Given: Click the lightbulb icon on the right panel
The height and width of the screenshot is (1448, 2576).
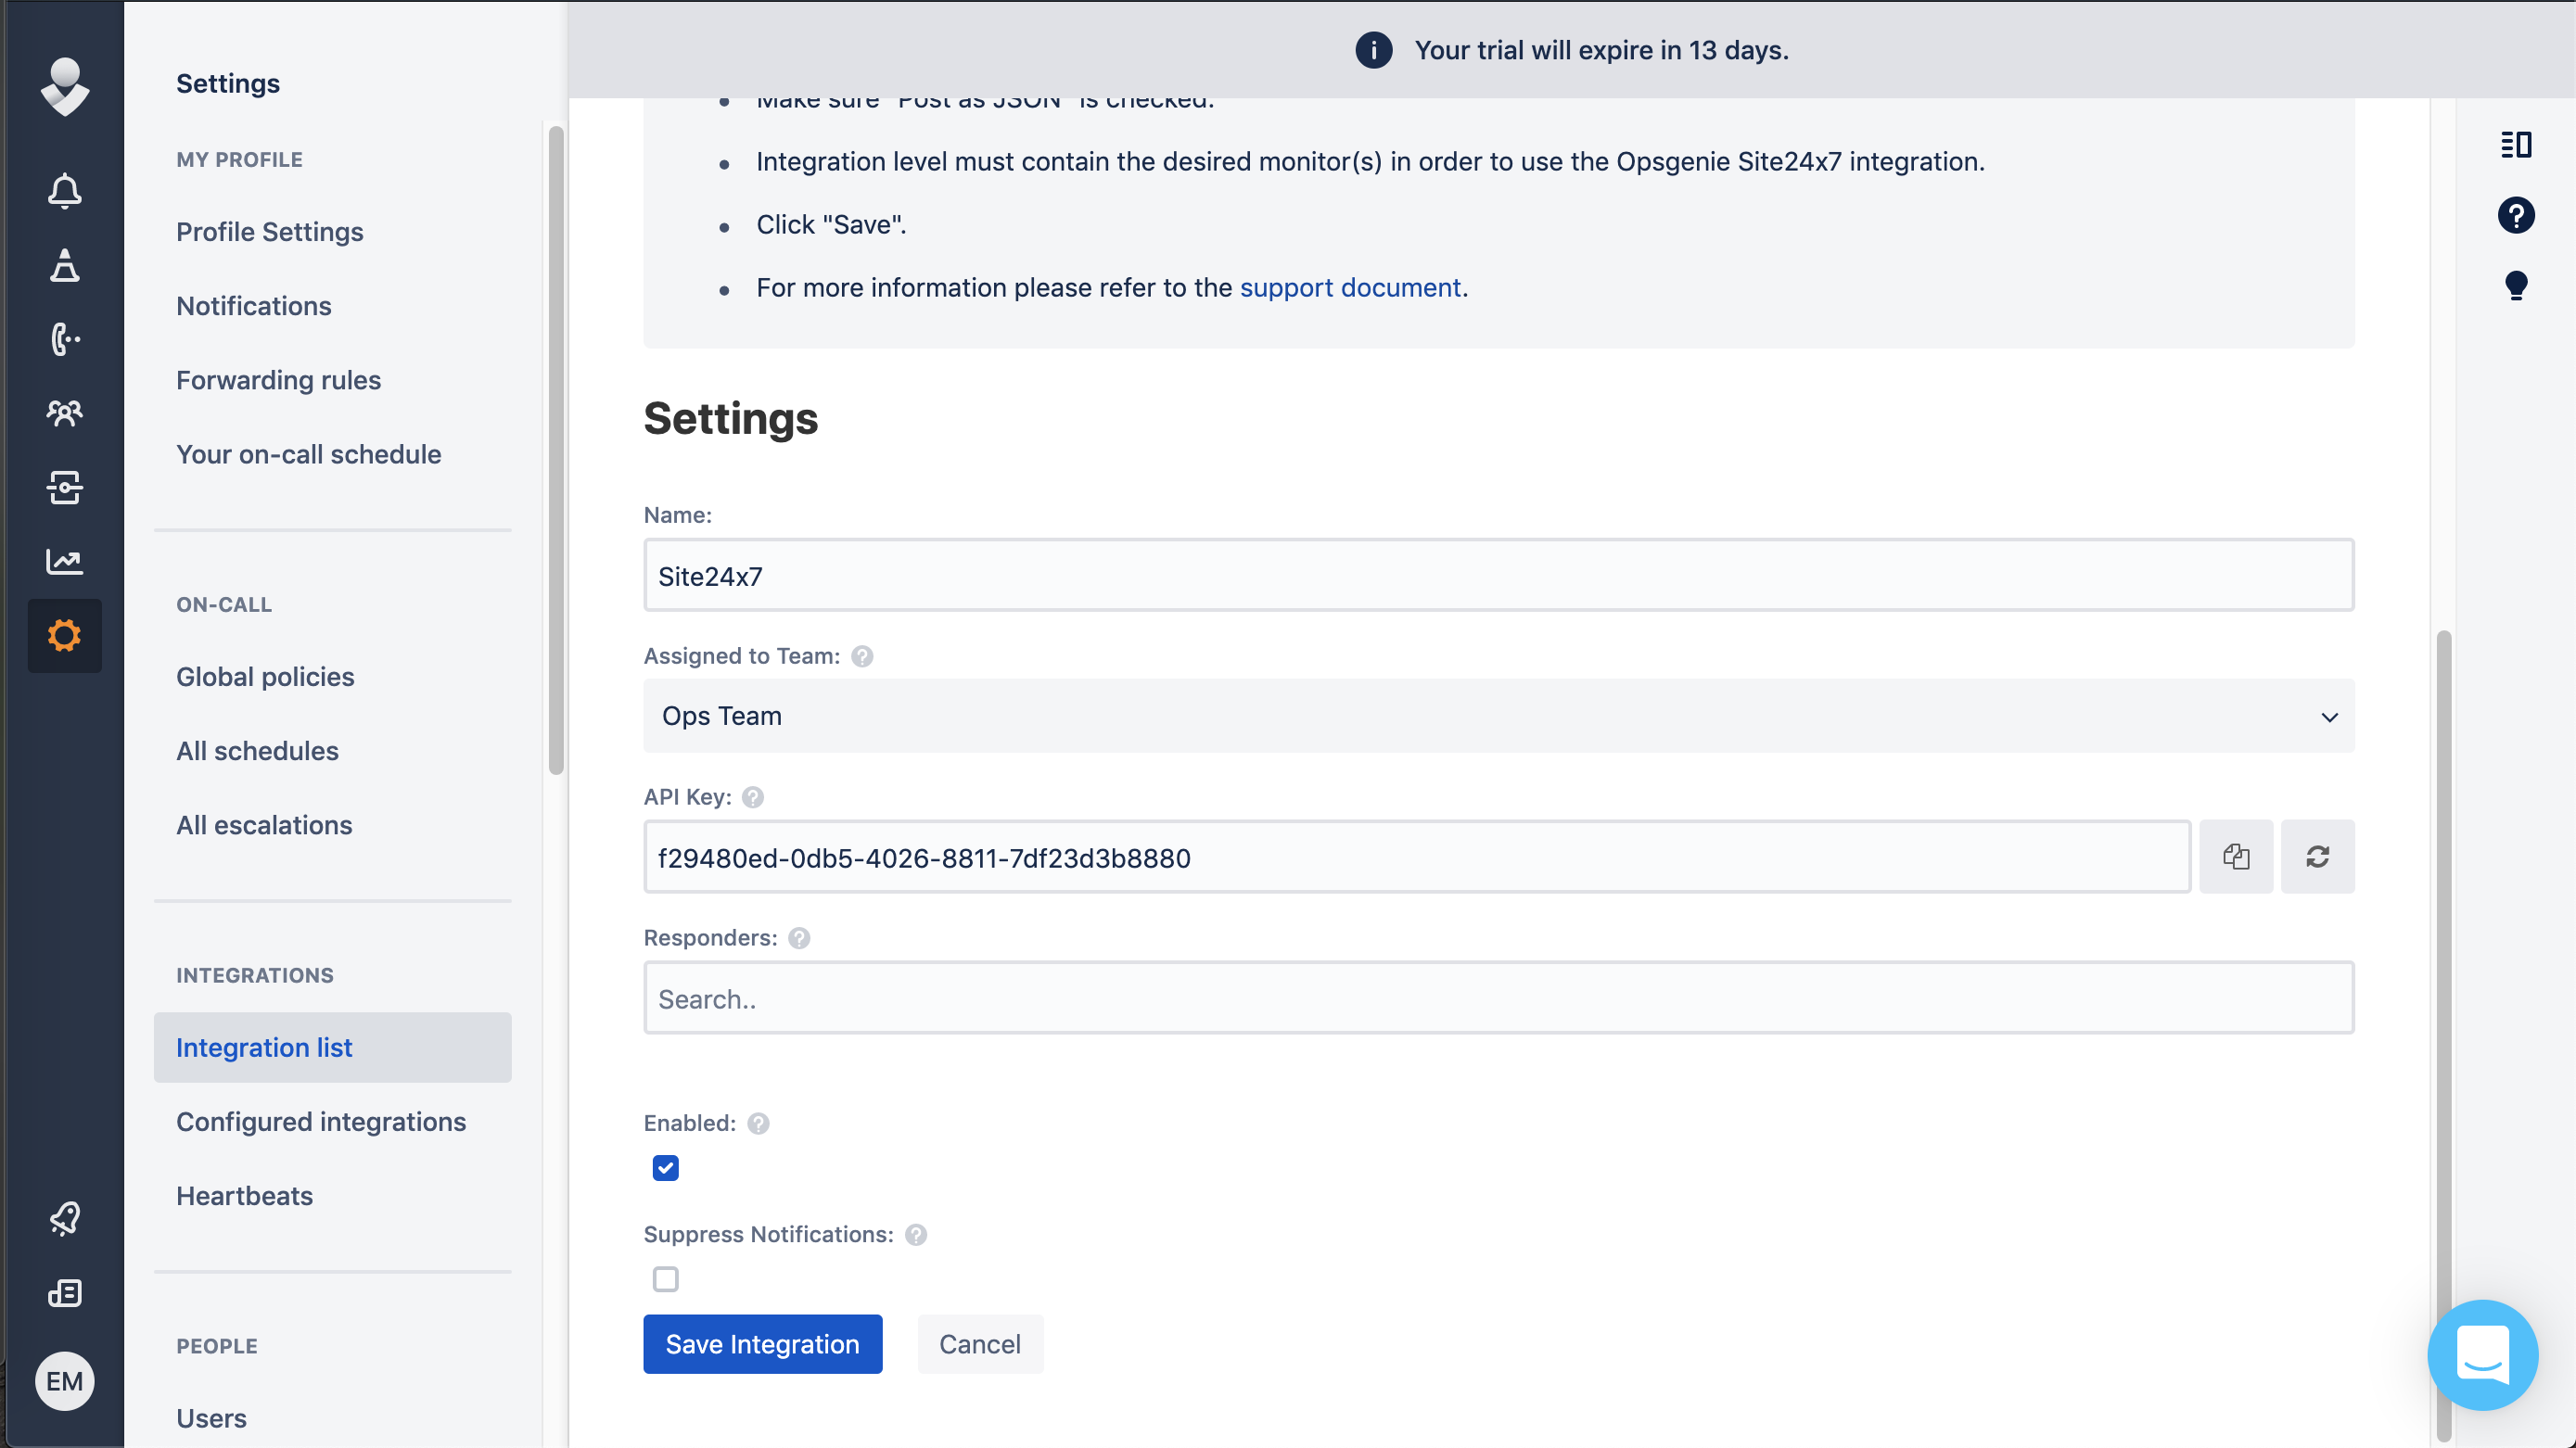Looking at the screenshot, I should click(x=2515, y=286).
